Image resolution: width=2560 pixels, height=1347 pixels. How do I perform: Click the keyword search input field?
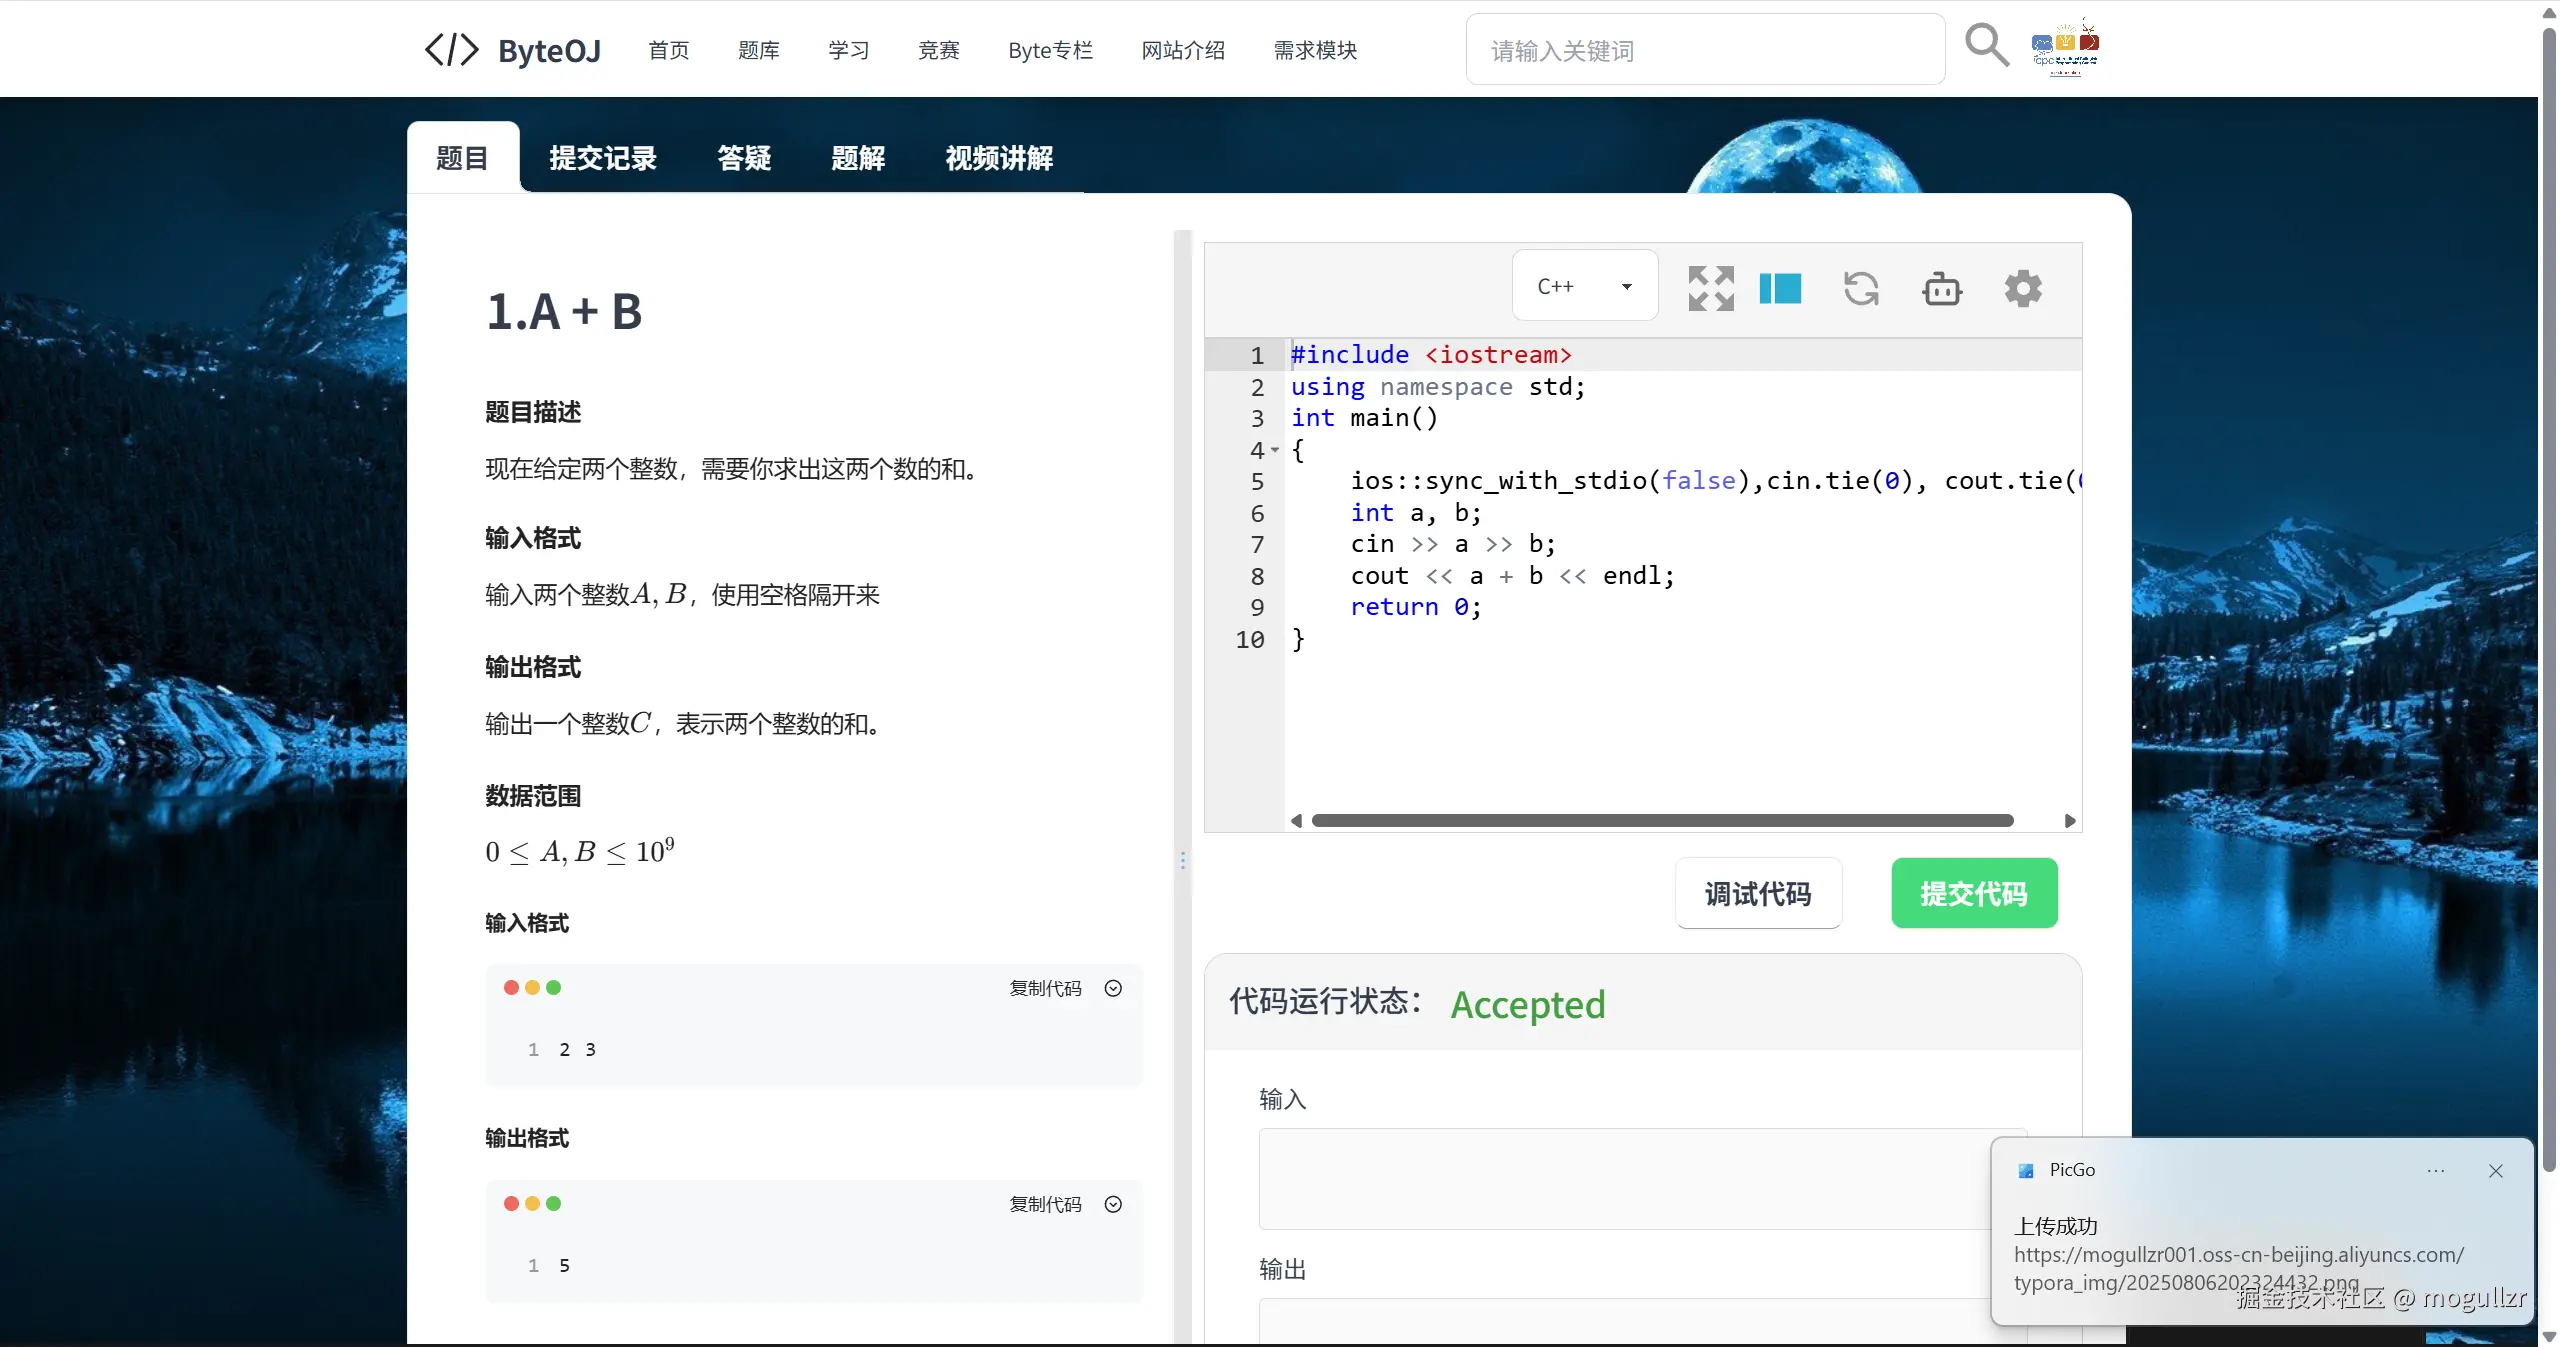1705,50
